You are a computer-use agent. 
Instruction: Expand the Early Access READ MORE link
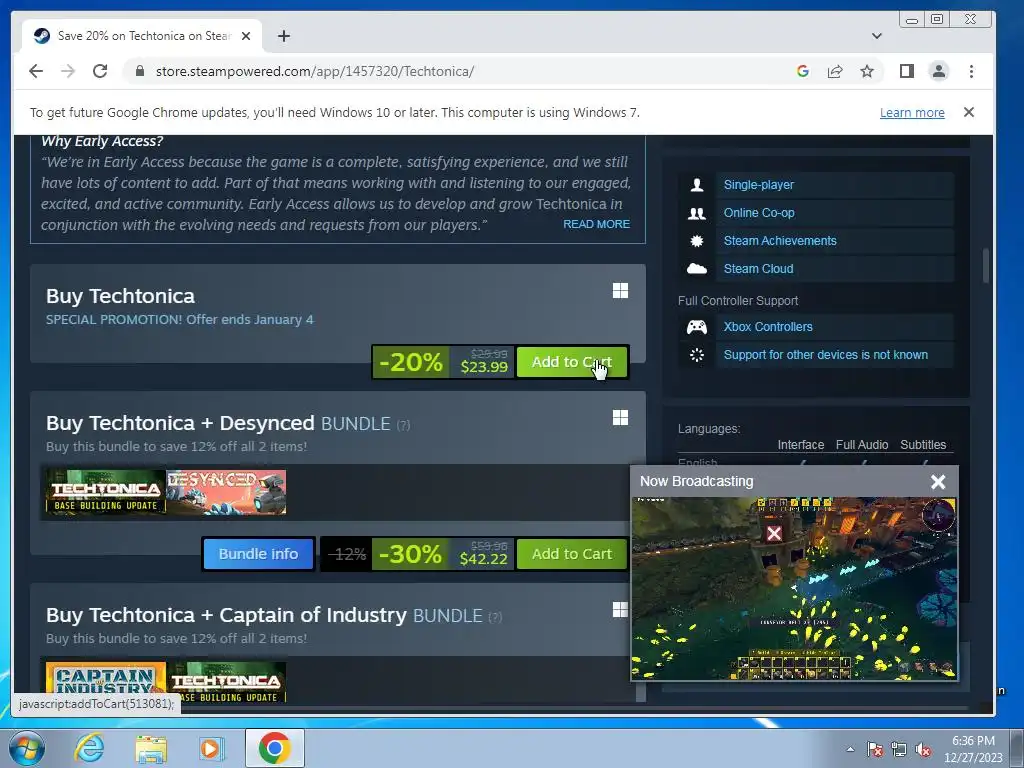(596, 224)
